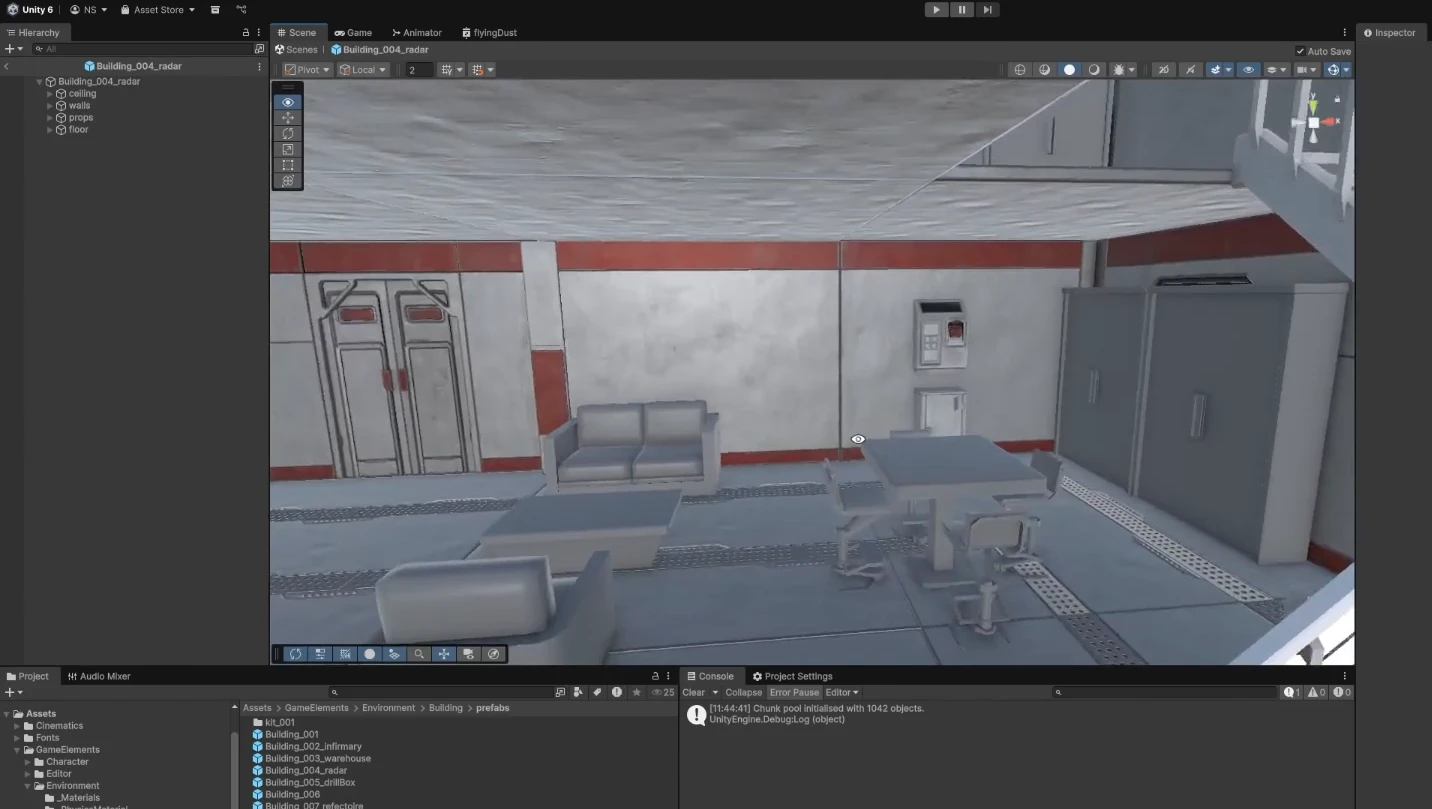1432x809 pixels.
Task: Select Building_003_warehouse prefab in Project list
Action: click(x=317, y=759)
